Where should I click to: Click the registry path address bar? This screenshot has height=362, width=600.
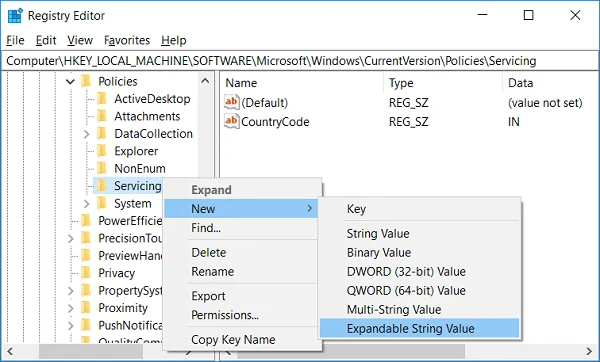point(300,61)
